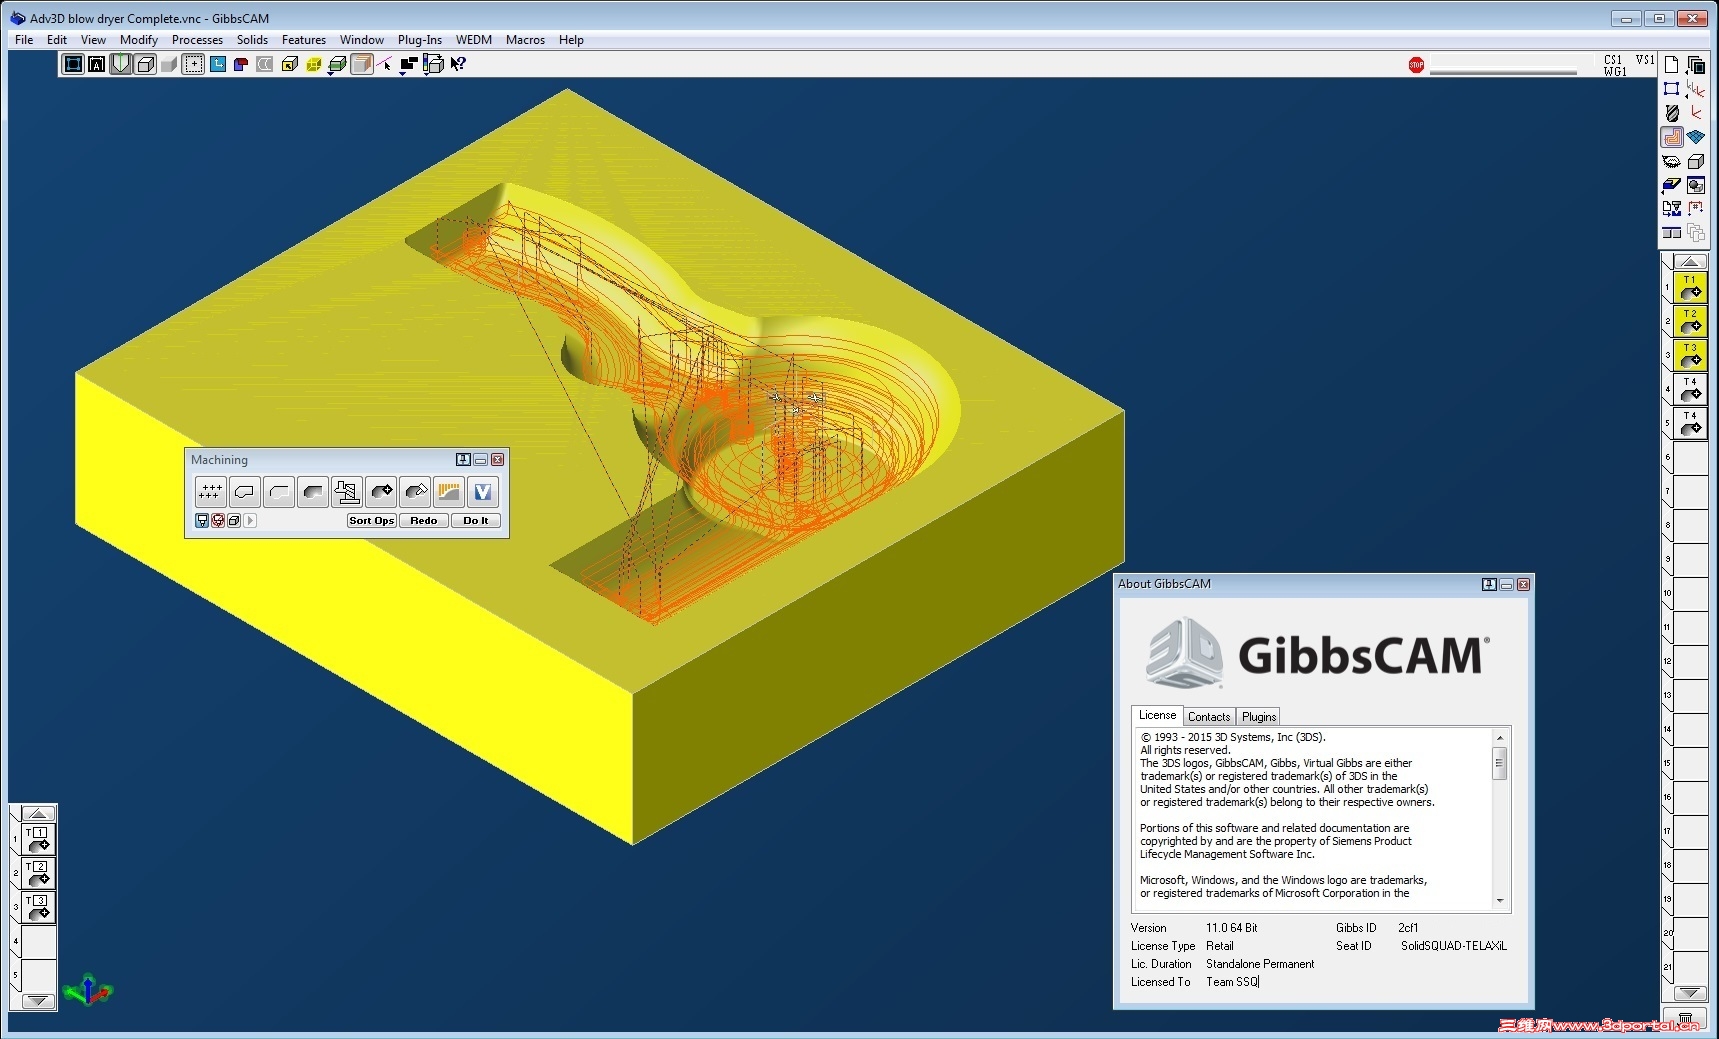This screenshot has width=1719, height=1039.
Task: Open the Surface Modeling mesh icon
Action: 1696,137
